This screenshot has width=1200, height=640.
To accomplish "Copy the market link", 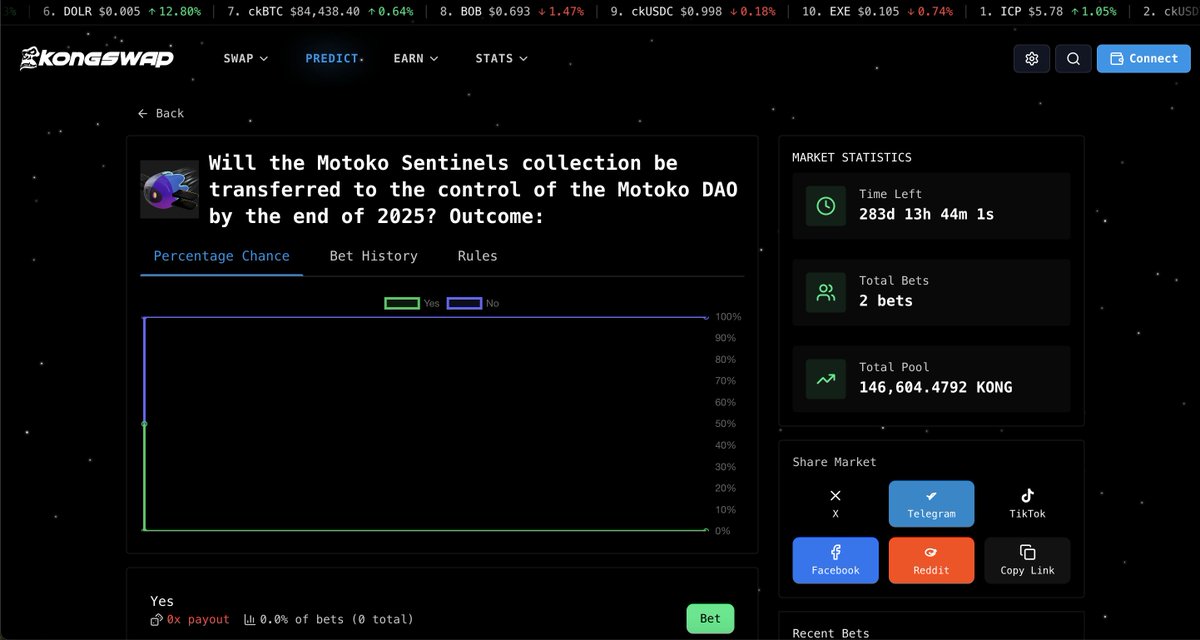I will (1027, 560).
